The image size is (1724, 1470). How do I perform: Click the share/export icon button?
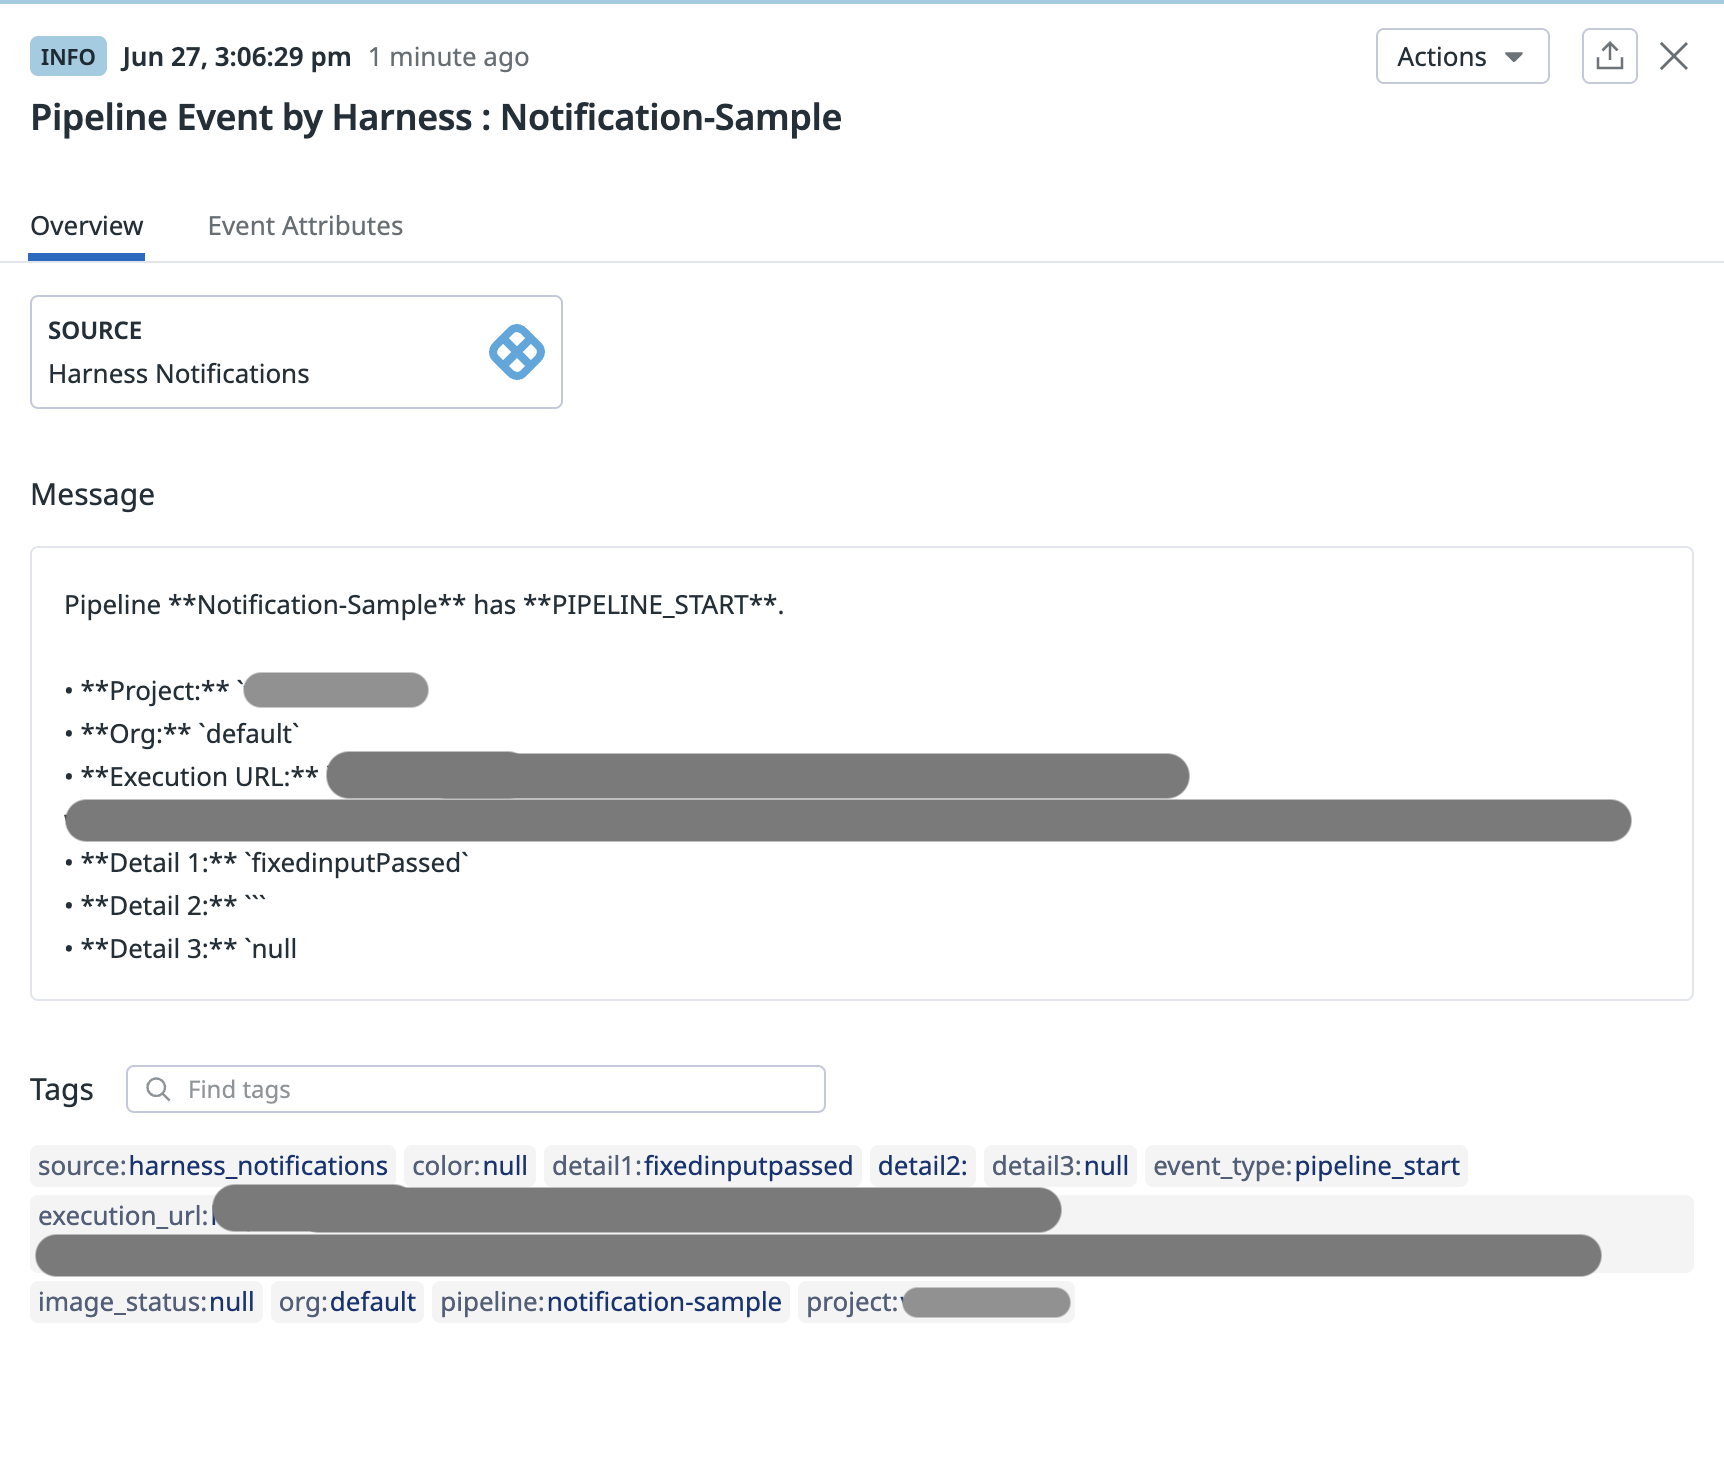tap(1609, 56)
